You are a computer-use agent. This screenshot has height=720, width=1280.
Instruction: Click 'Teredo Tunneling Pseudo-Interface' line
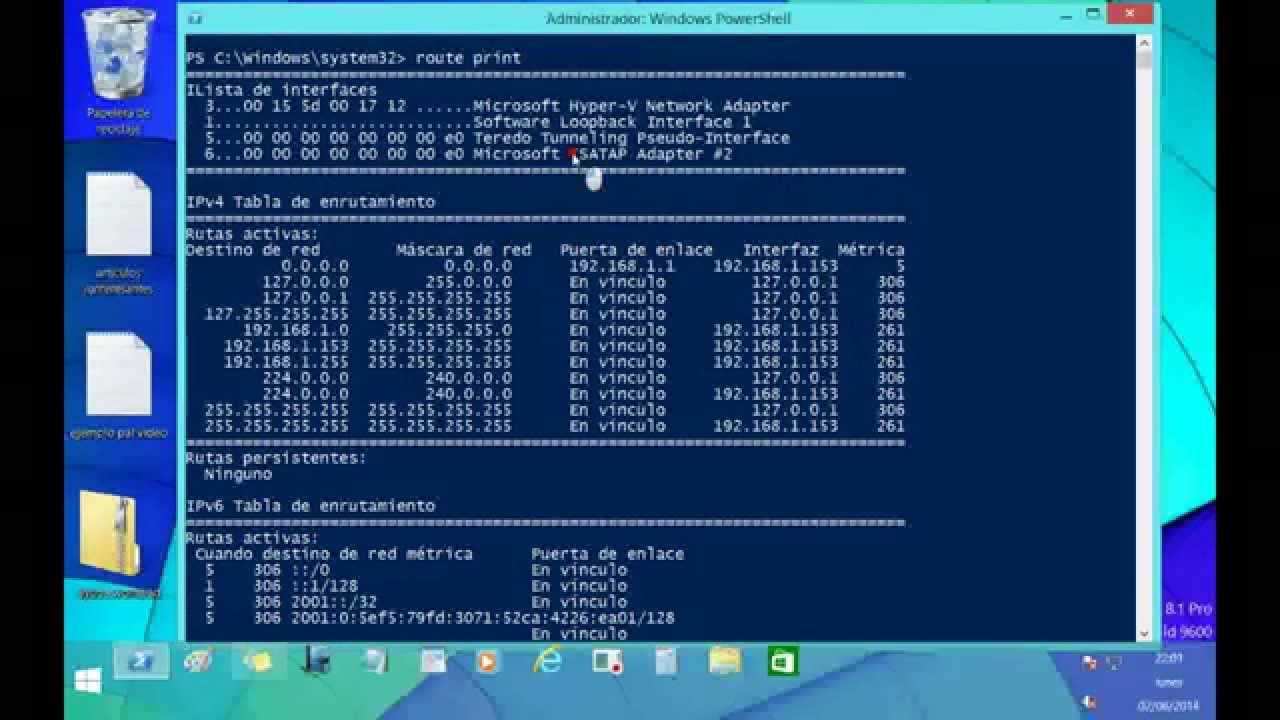631,138
